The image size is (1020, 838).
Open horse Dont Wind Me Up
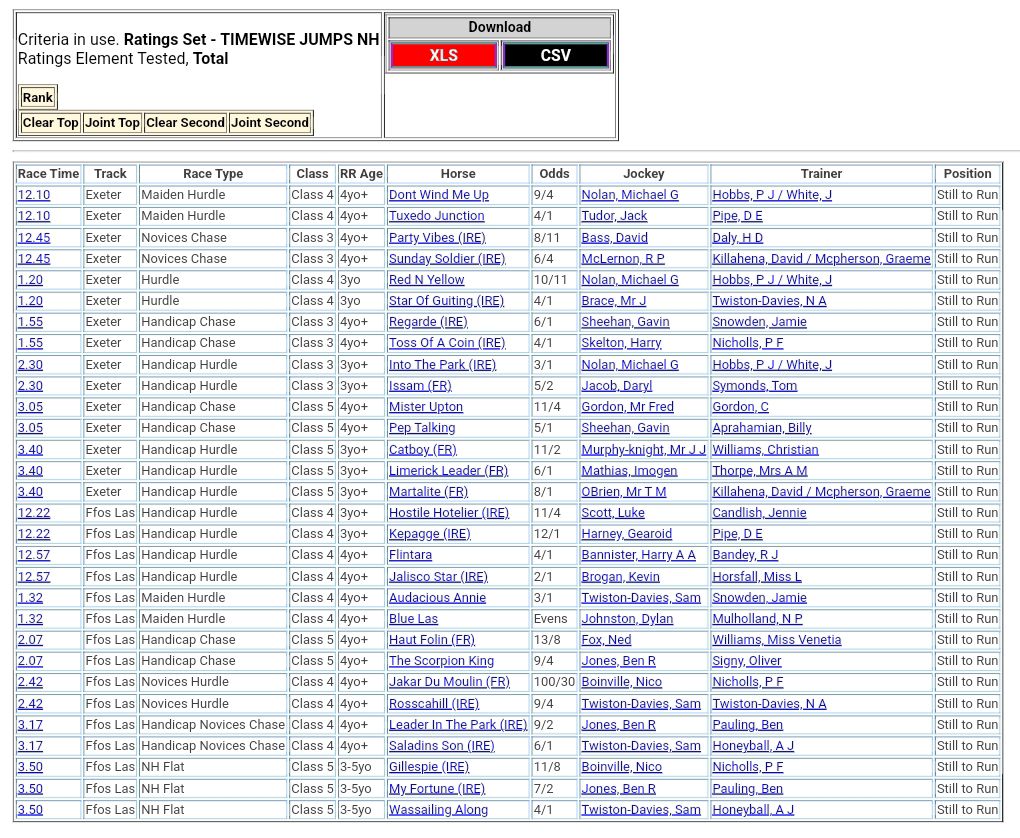tap(438, 195)
